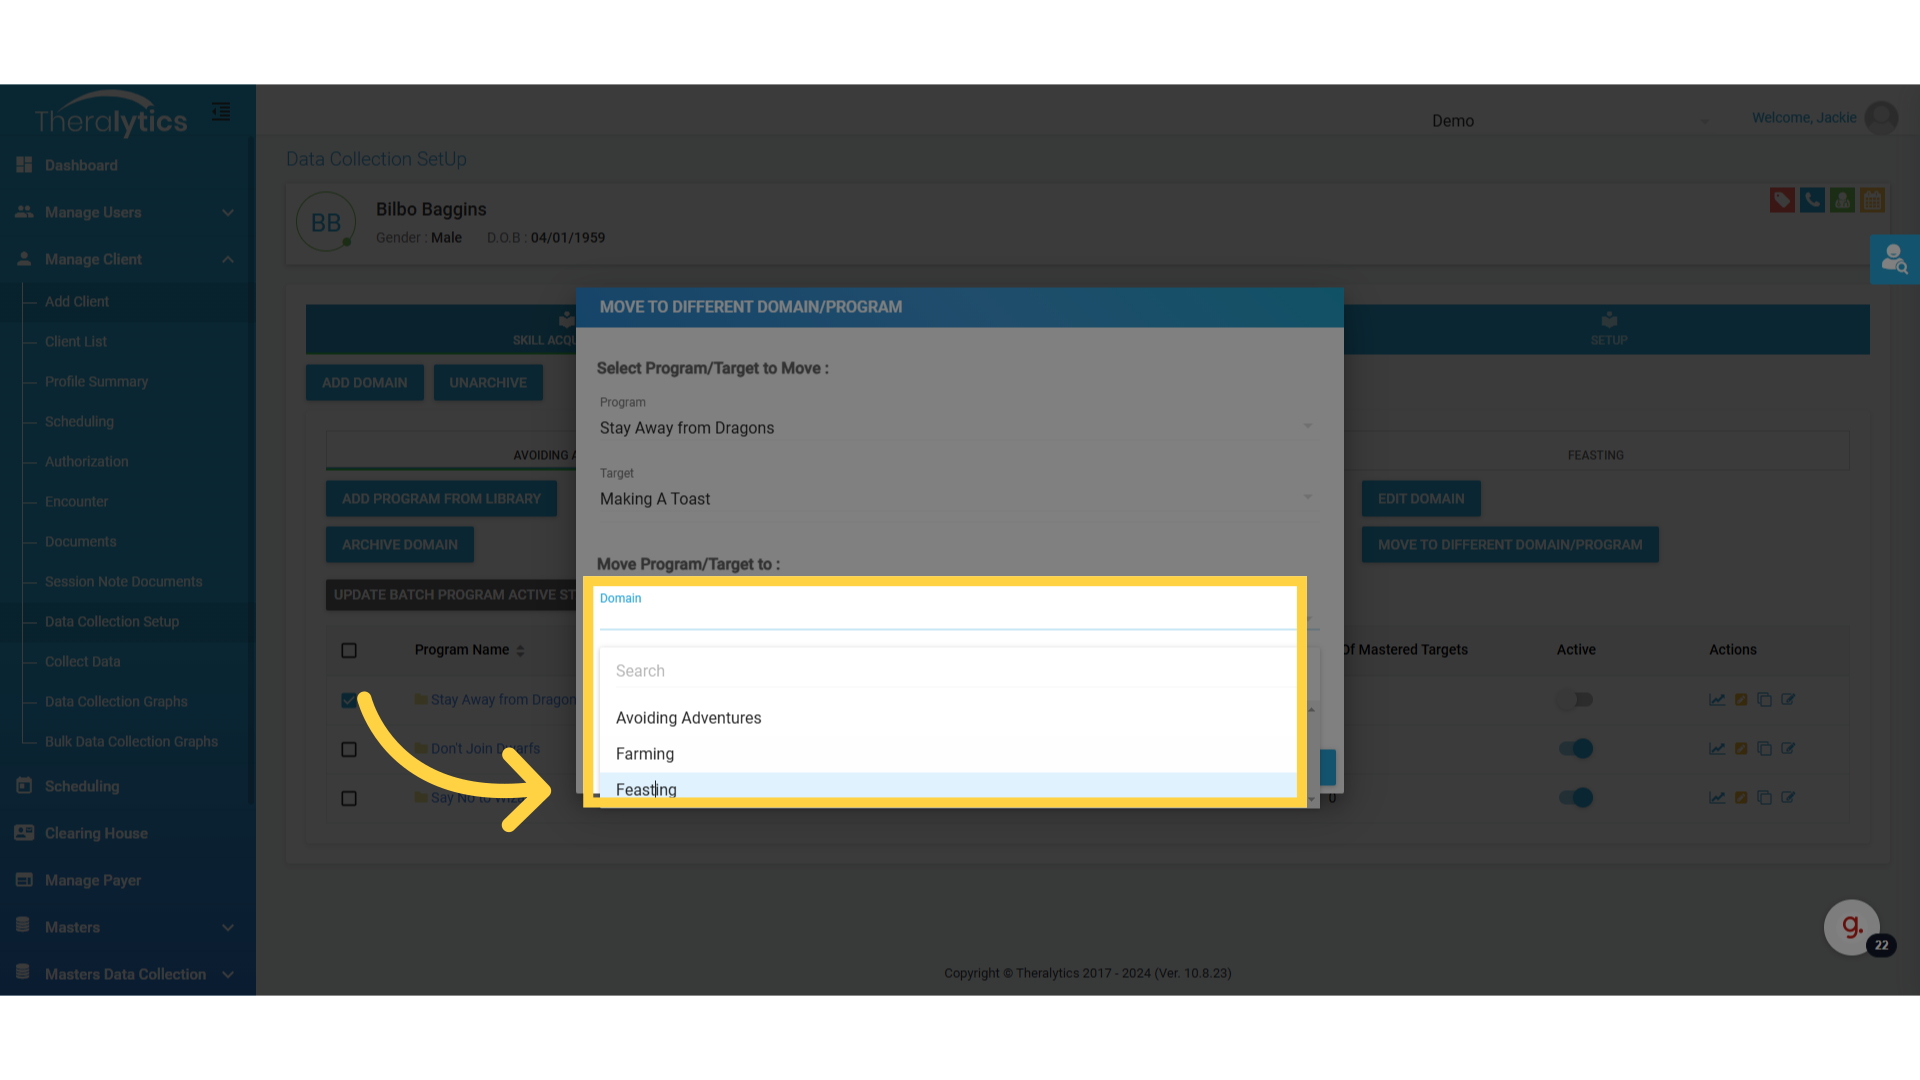
Task: Toggle Active switch for Stay Away from Dragons
Action: tap(1575, 700)
